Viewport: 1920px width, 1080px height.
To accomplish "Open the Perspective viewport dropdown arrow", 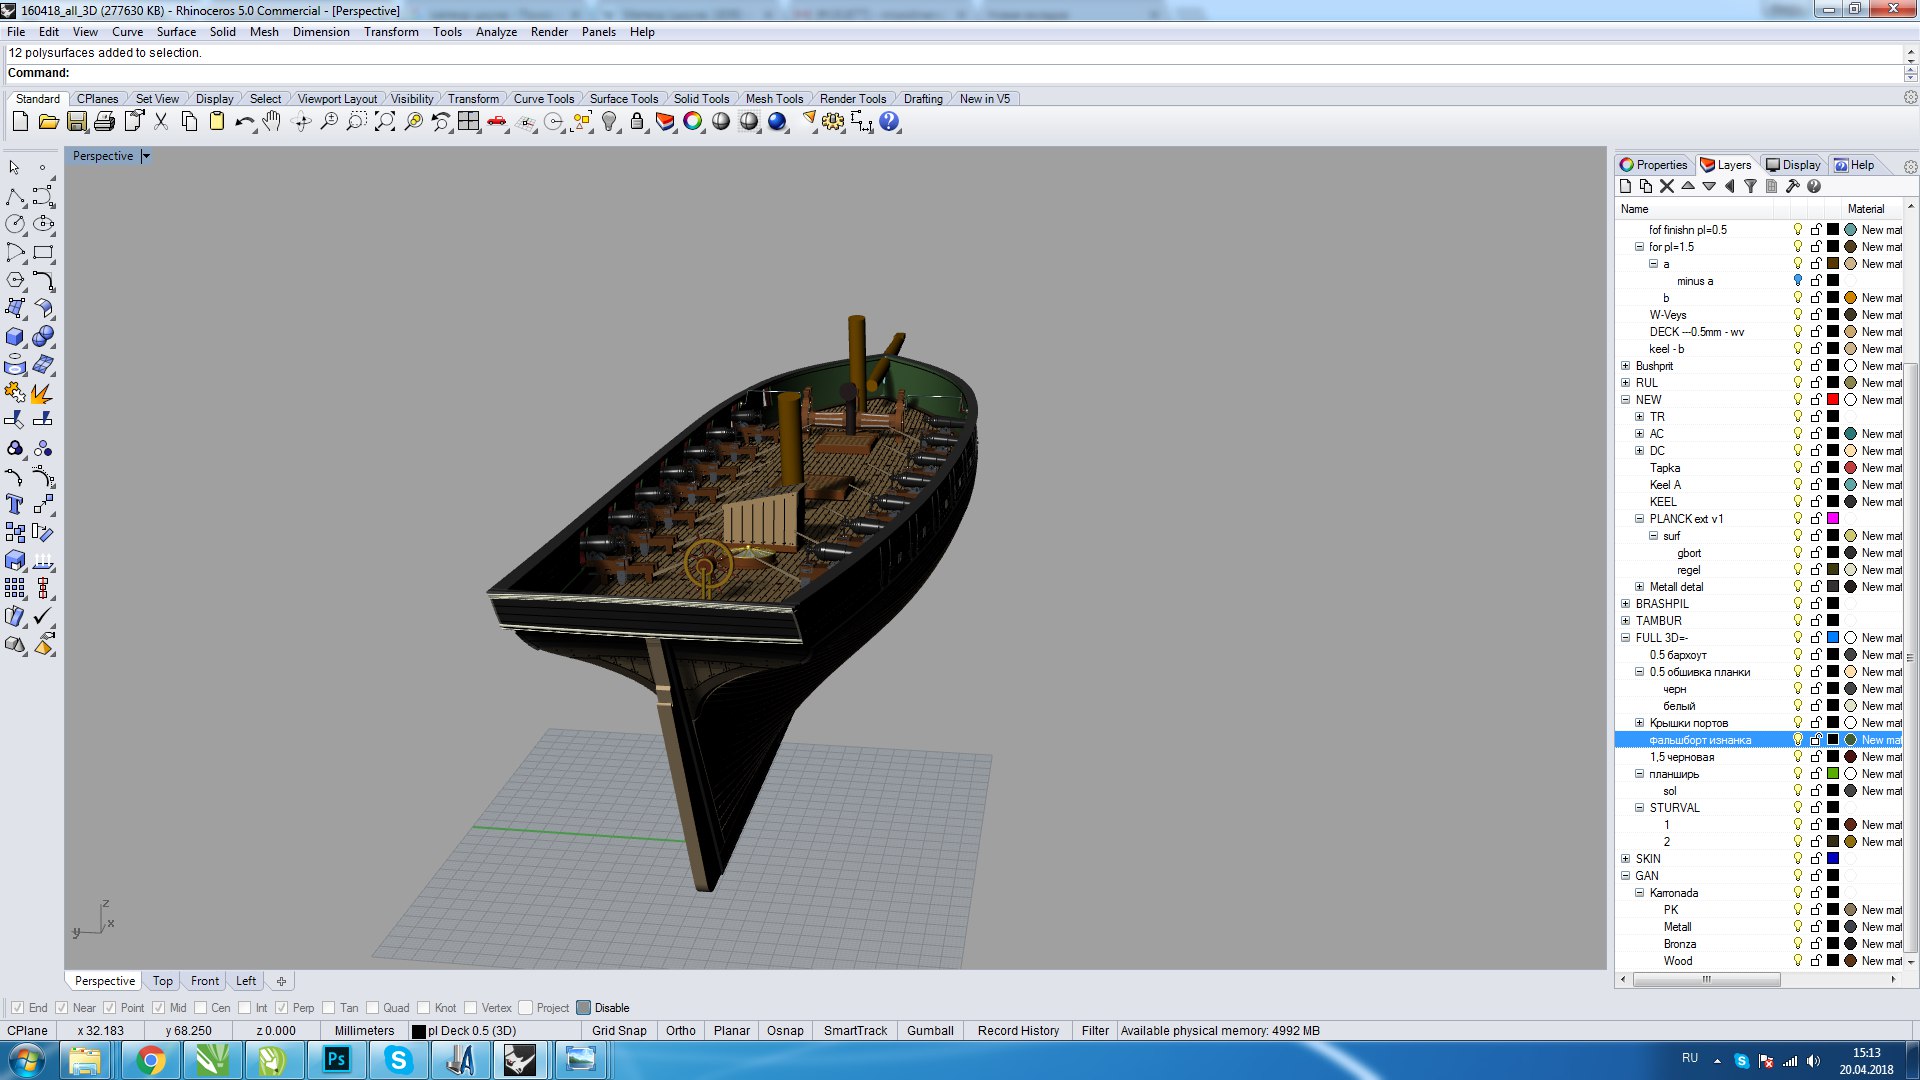I will point(146,156).
